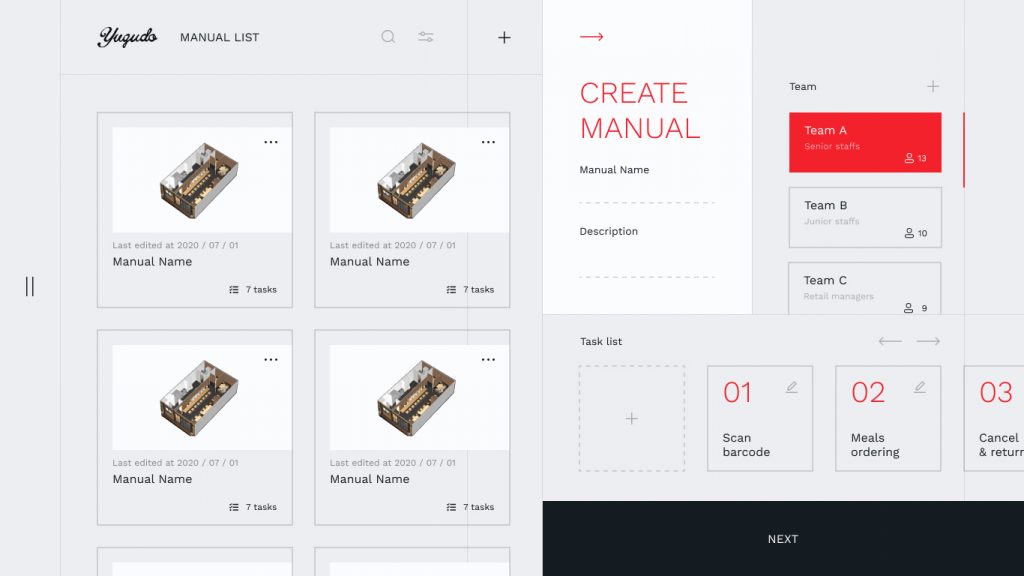Screen dimensions: 1024x576
Task: Open options menu of bottom-left manual card
Action: pos(270,359)
